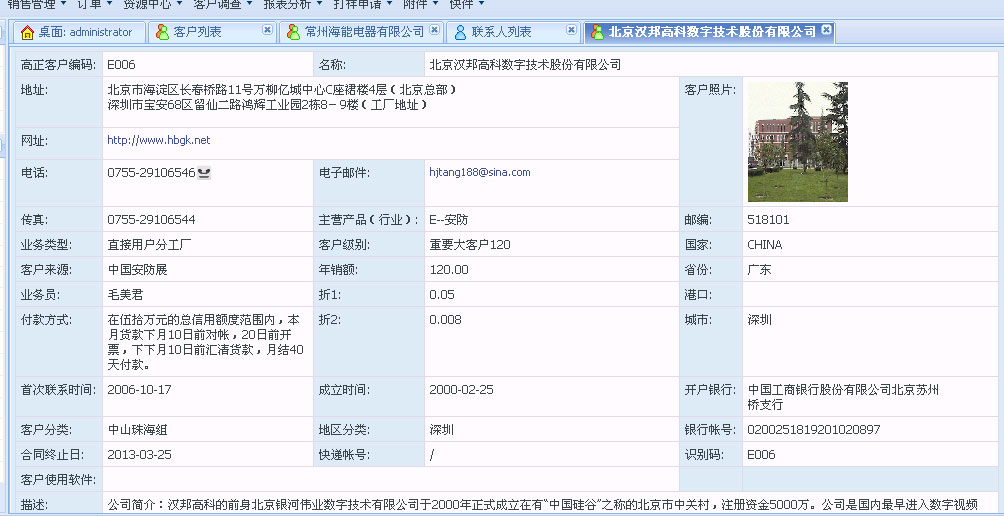Click the Shenzhen factory address line
The image size is (1004, 516).
tap(267, 104)
